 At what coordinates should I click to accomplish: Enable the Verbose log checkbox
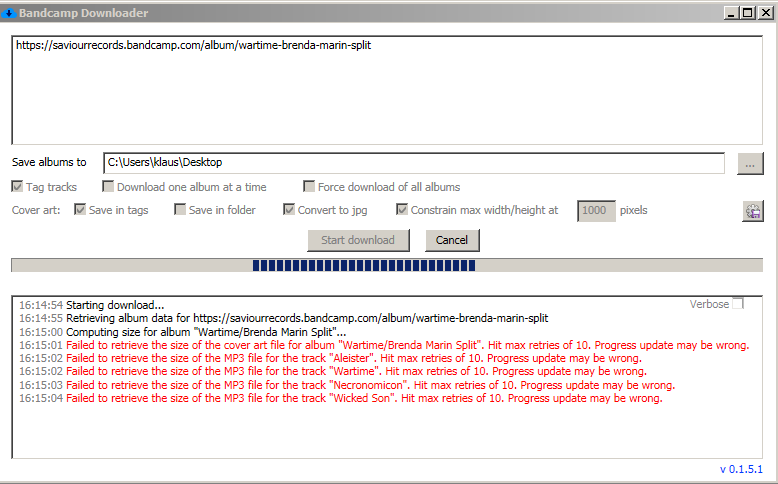pyautogui.click(x=738, y=303)
